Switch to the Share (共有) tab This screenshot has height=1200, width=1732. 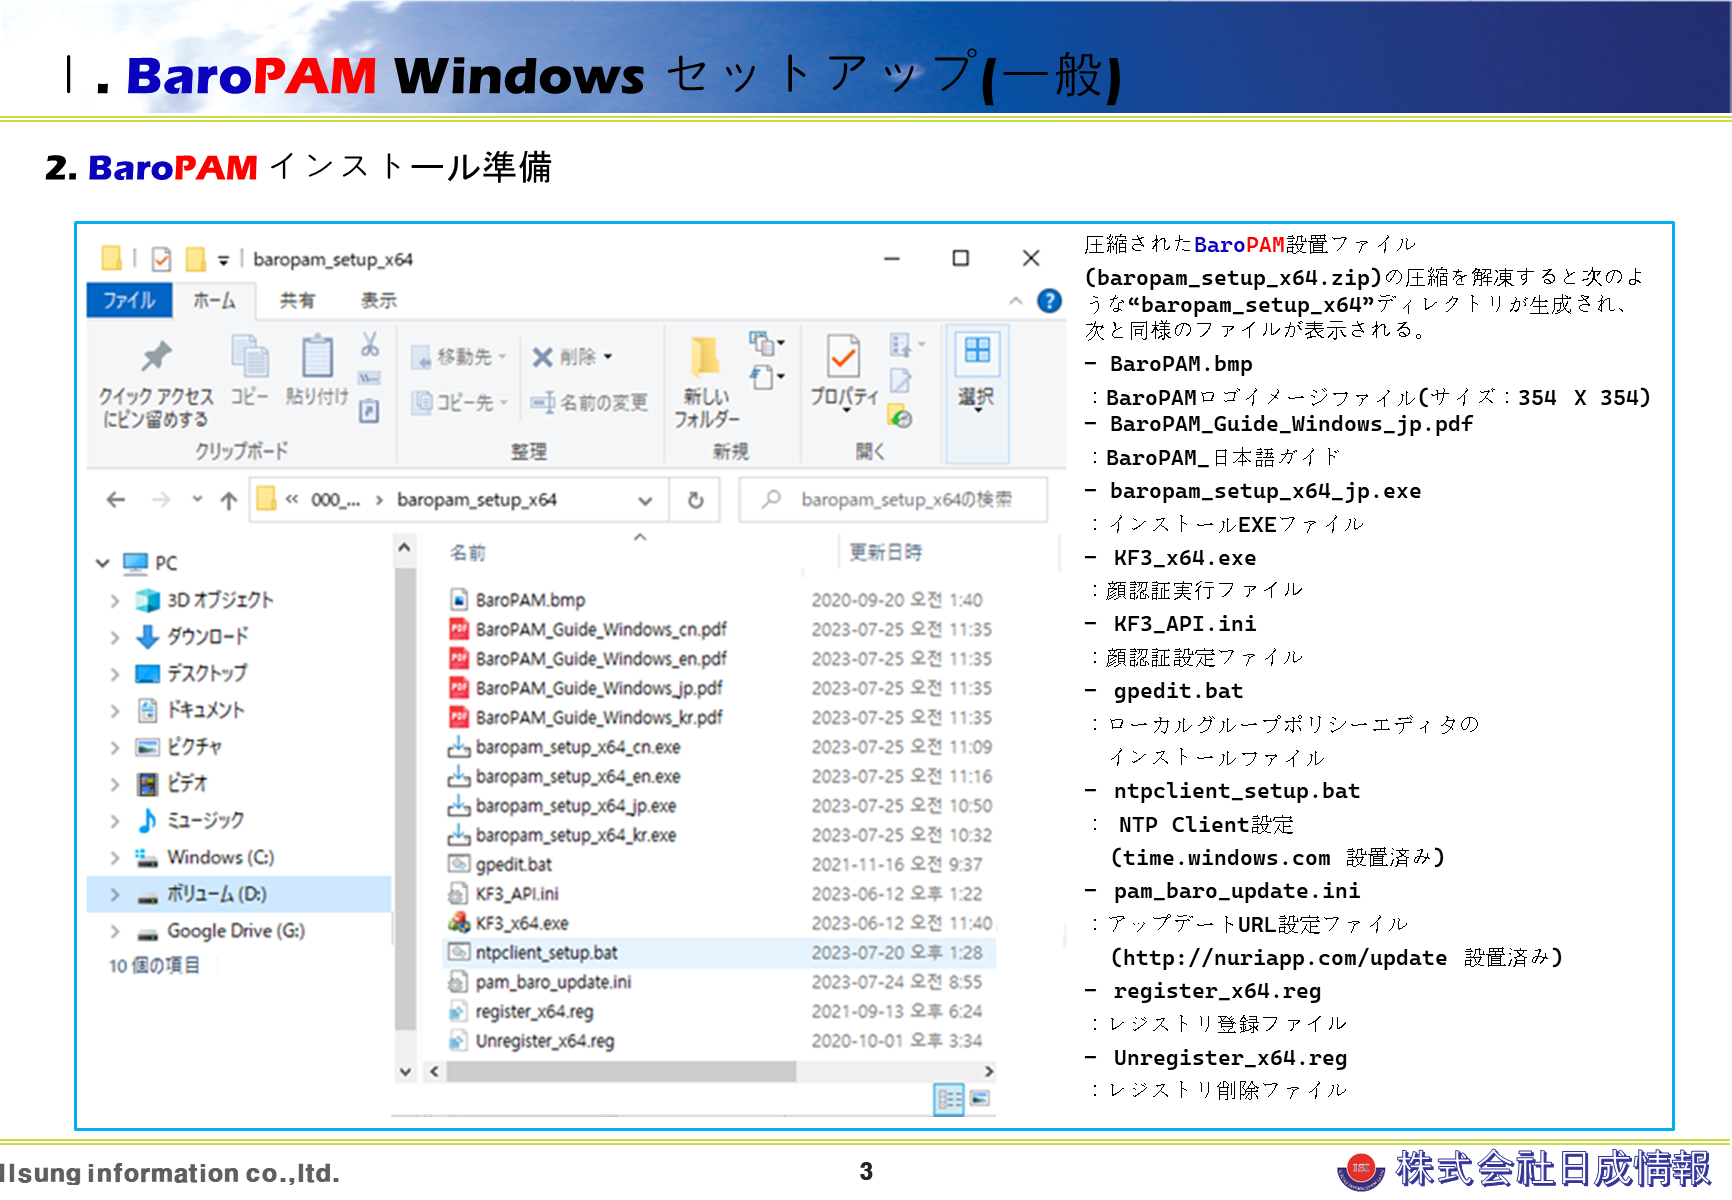pos(297,300)
